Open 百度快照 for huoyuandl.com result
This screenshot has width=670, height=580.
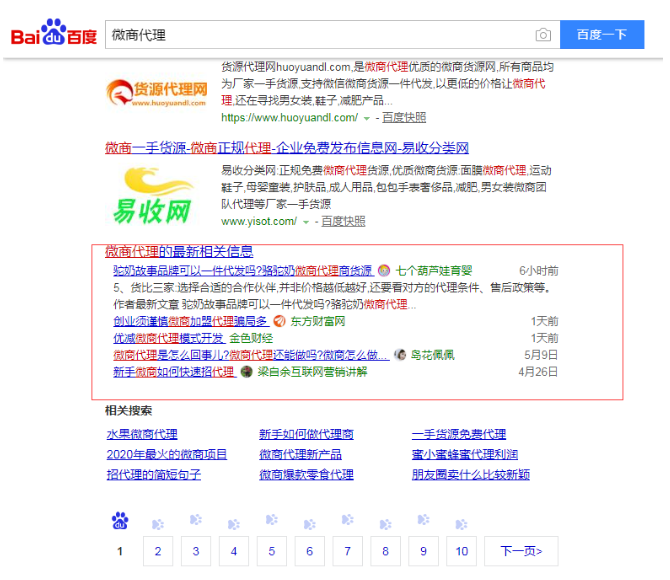[x=404, y=118]
